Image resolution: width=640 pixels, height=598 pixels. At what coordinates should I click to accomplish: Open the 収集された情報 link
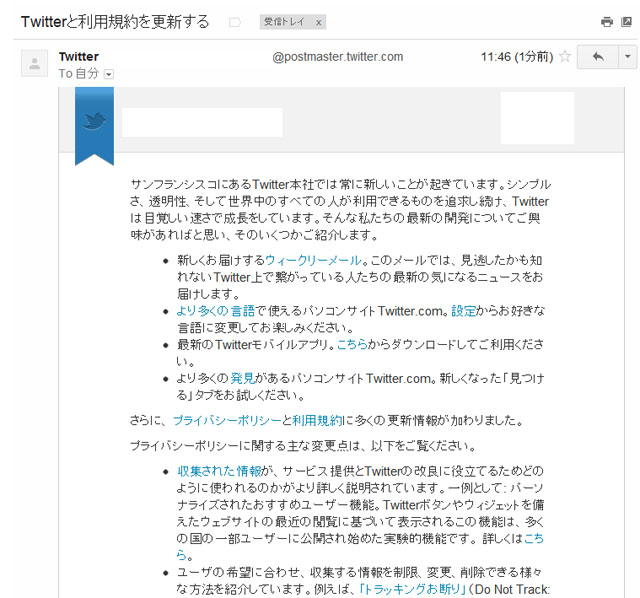[219, 471]
